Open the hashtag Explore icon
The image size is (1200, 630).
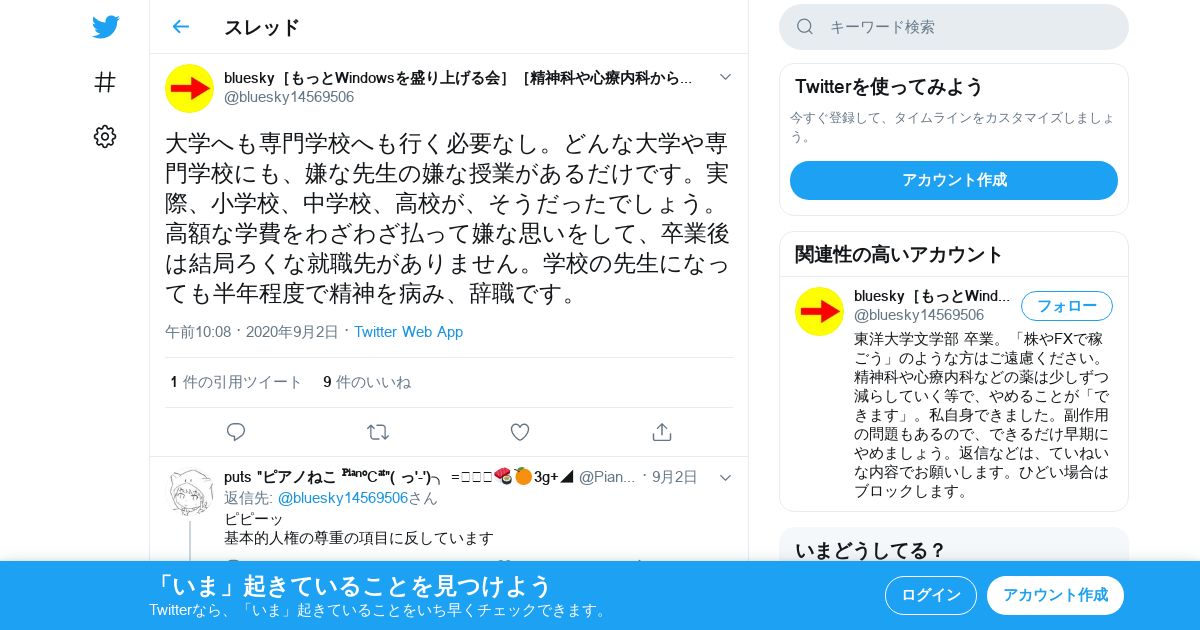(x=105, y=82)
